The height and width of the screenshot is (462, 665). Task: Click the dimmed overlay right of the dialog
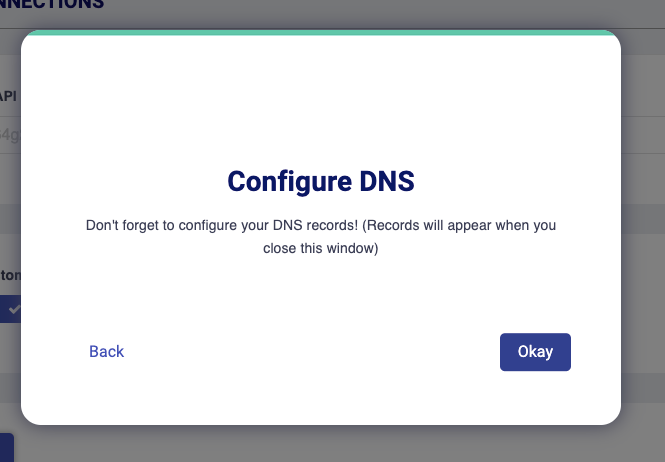tap(643, 229)
